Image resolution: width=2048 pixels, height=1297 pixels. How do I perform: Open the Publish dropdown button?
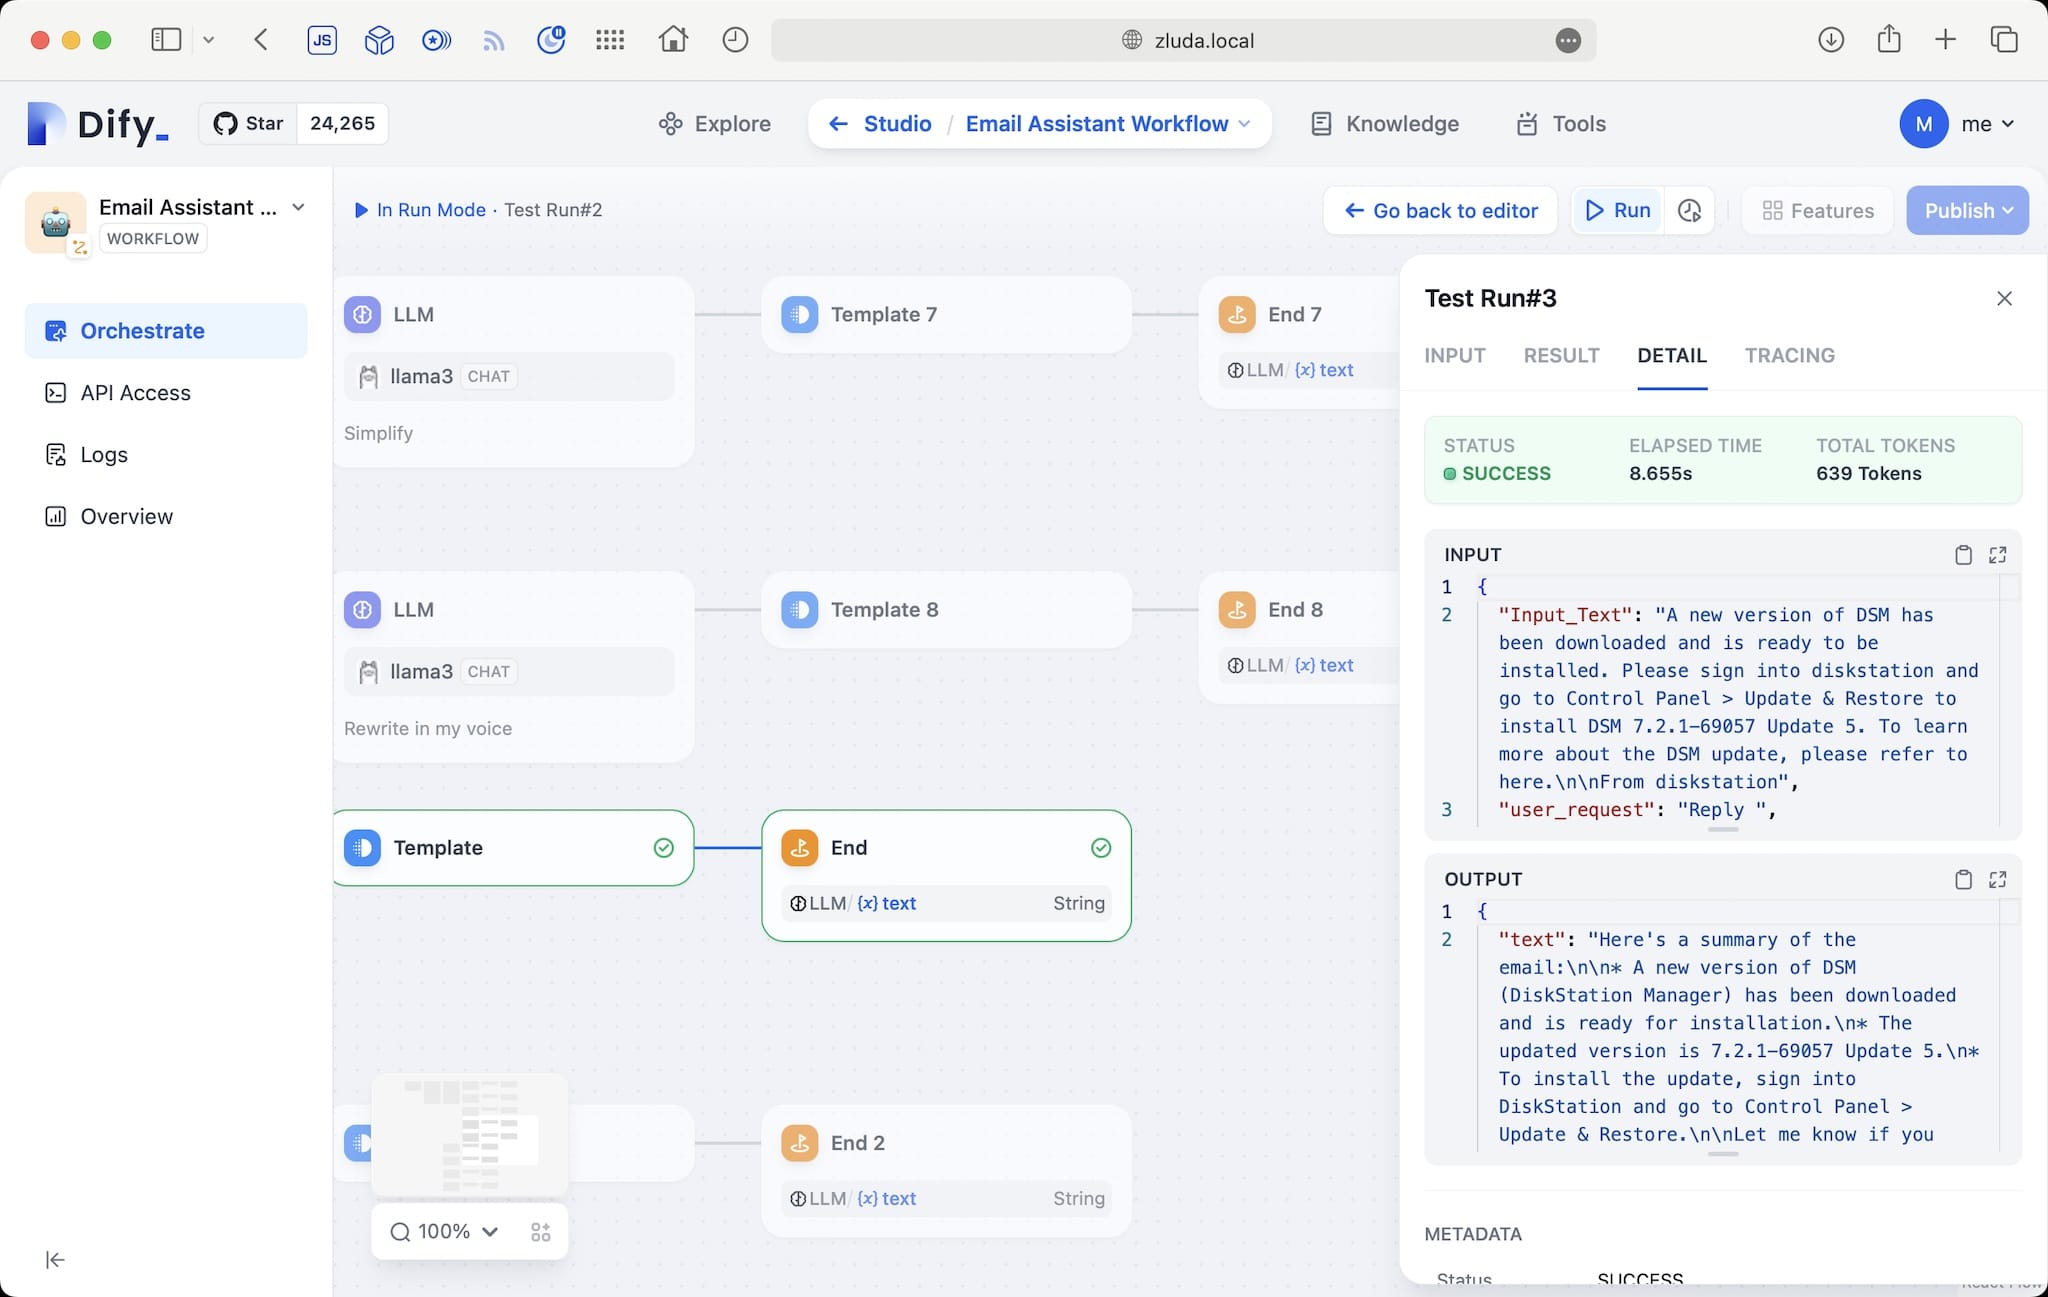(x=1967, y=211)
